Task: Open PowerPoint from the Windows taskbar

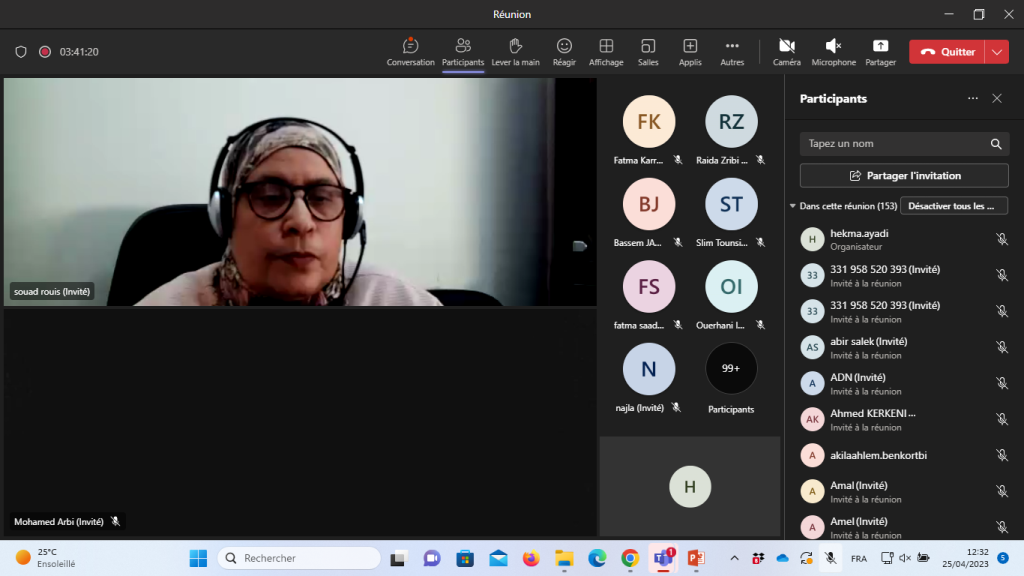Action: [696, 558]
